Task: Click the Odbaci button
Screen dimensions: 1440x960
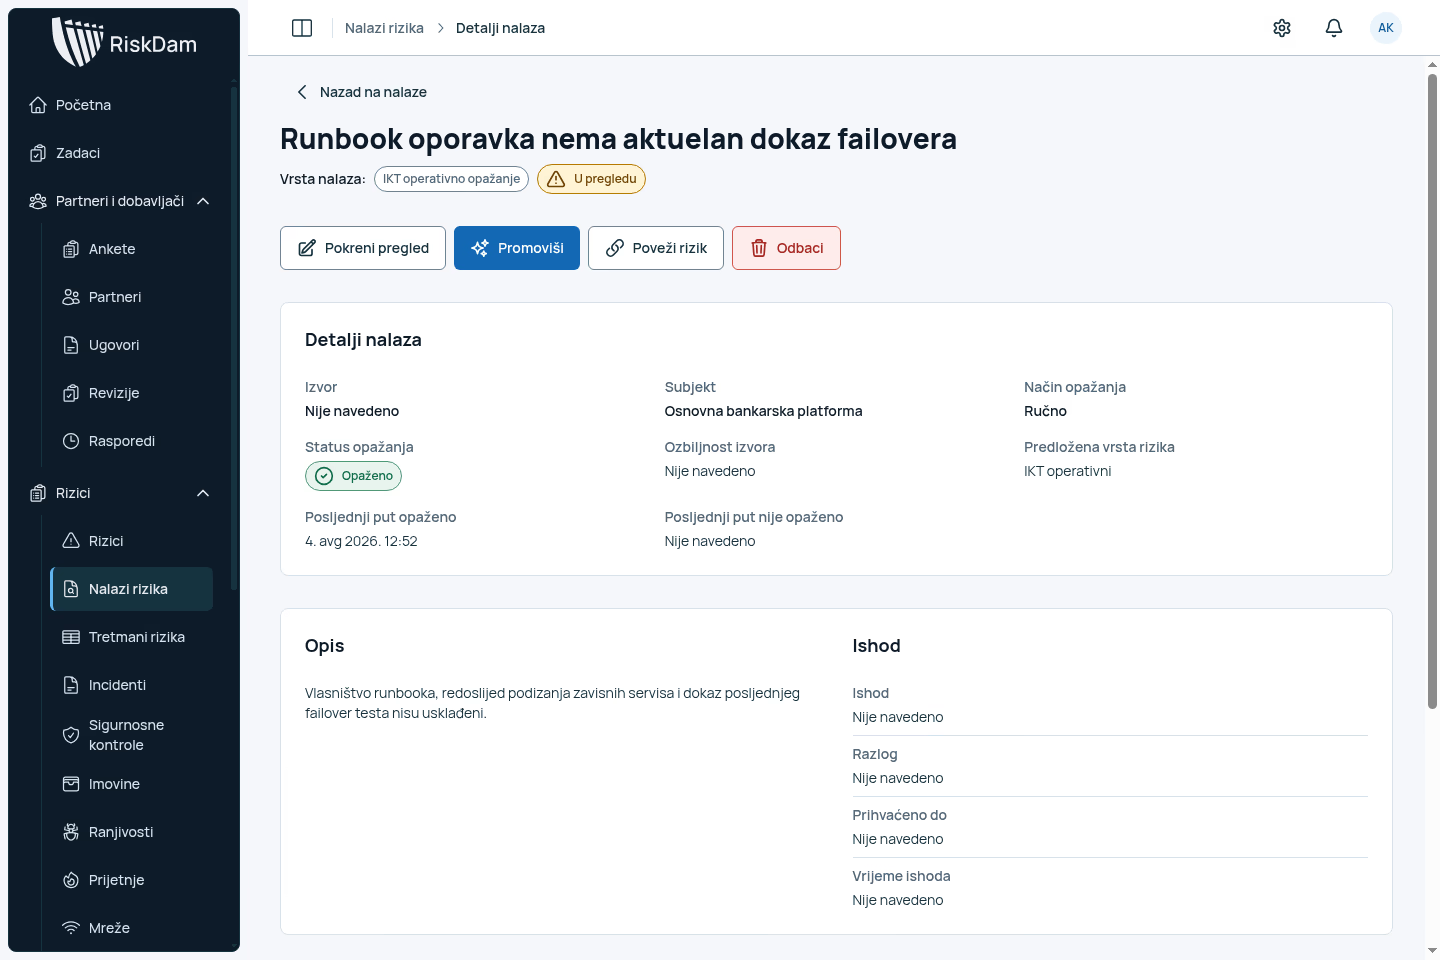Action: (786, 248)
